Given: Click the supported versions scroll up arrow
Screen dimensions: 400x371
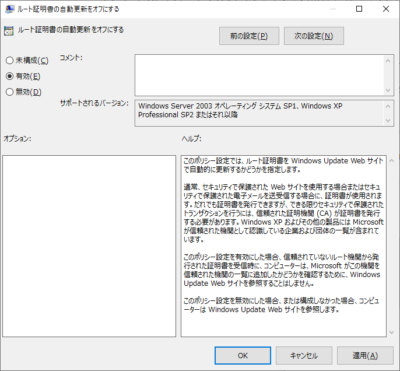Looking at the screenshot, I should click(388, 106).
